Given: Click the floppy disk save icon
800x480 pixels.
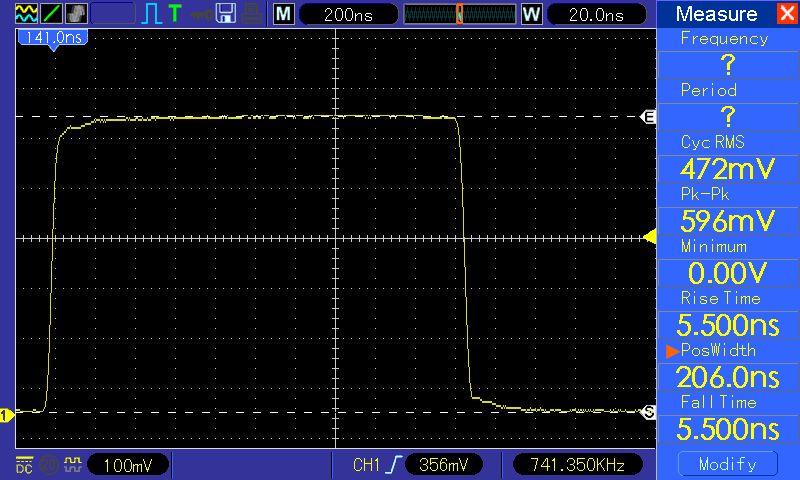Looking at the screenshot, I should point(226,13).
